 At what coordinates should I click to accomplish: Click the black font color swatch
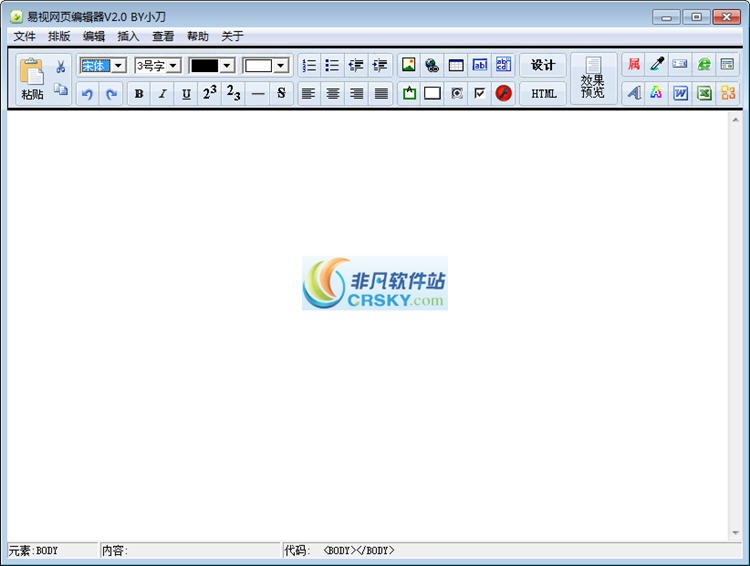click(x=205, y=66)
